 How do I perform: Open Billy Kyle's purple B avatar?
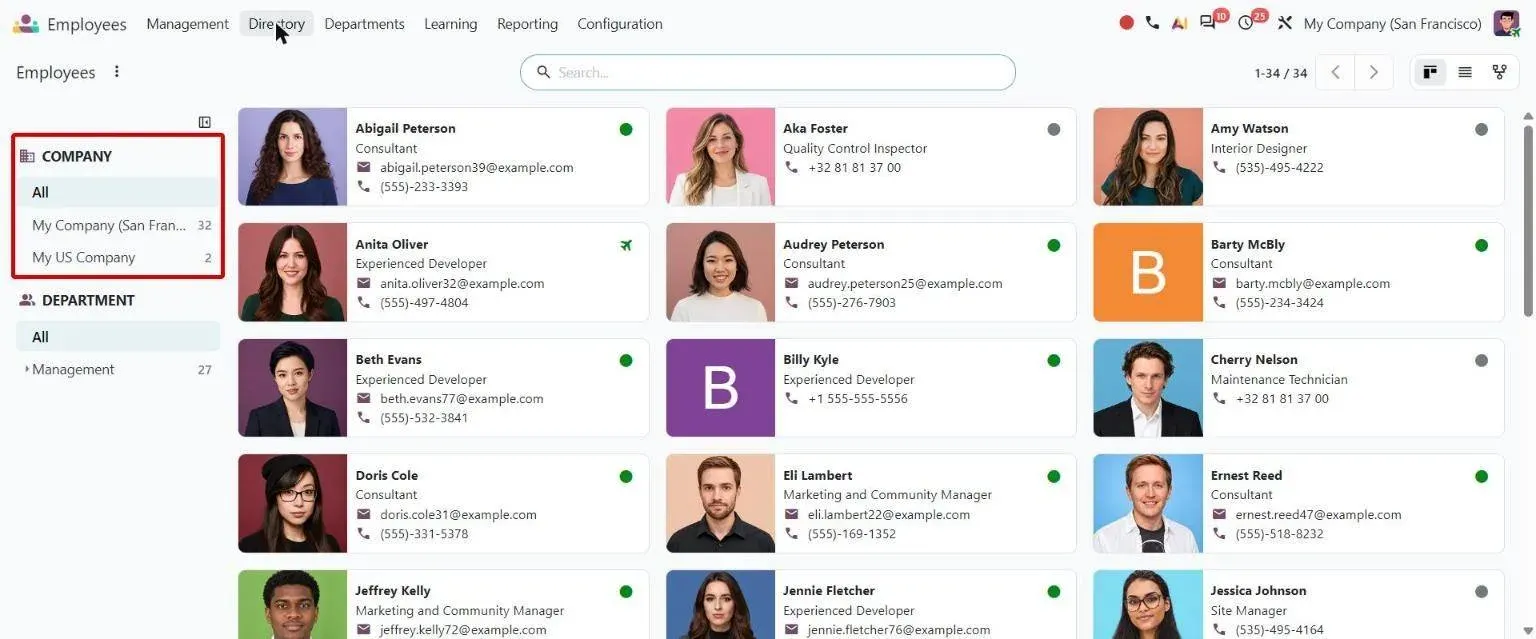pyautogui.click(x=721, y=388)
